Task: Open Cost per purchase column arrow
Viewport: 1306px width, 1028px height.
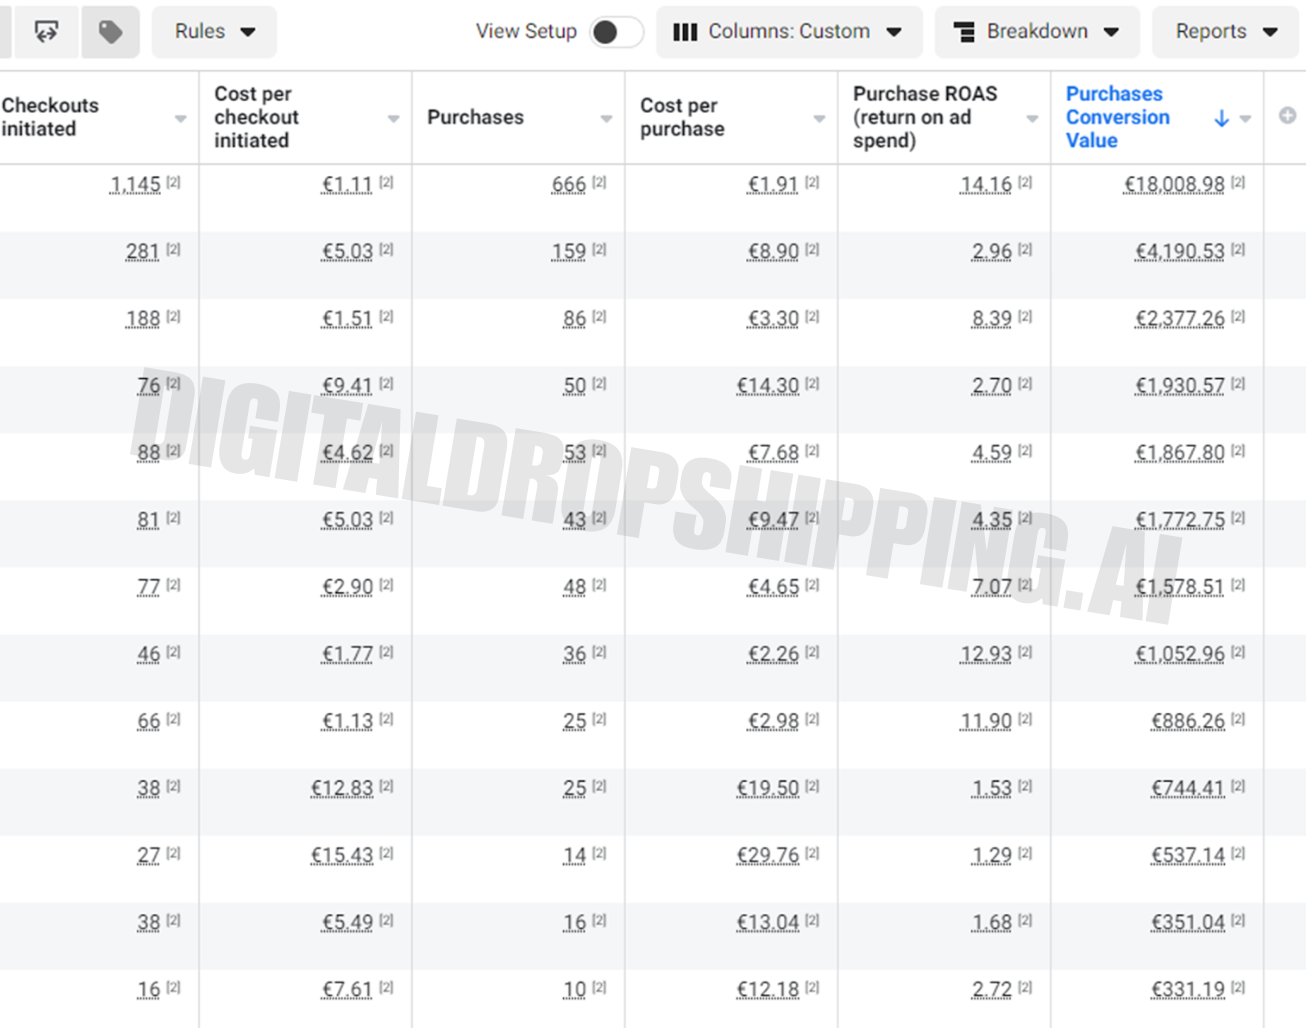Action: coord(819,119)
